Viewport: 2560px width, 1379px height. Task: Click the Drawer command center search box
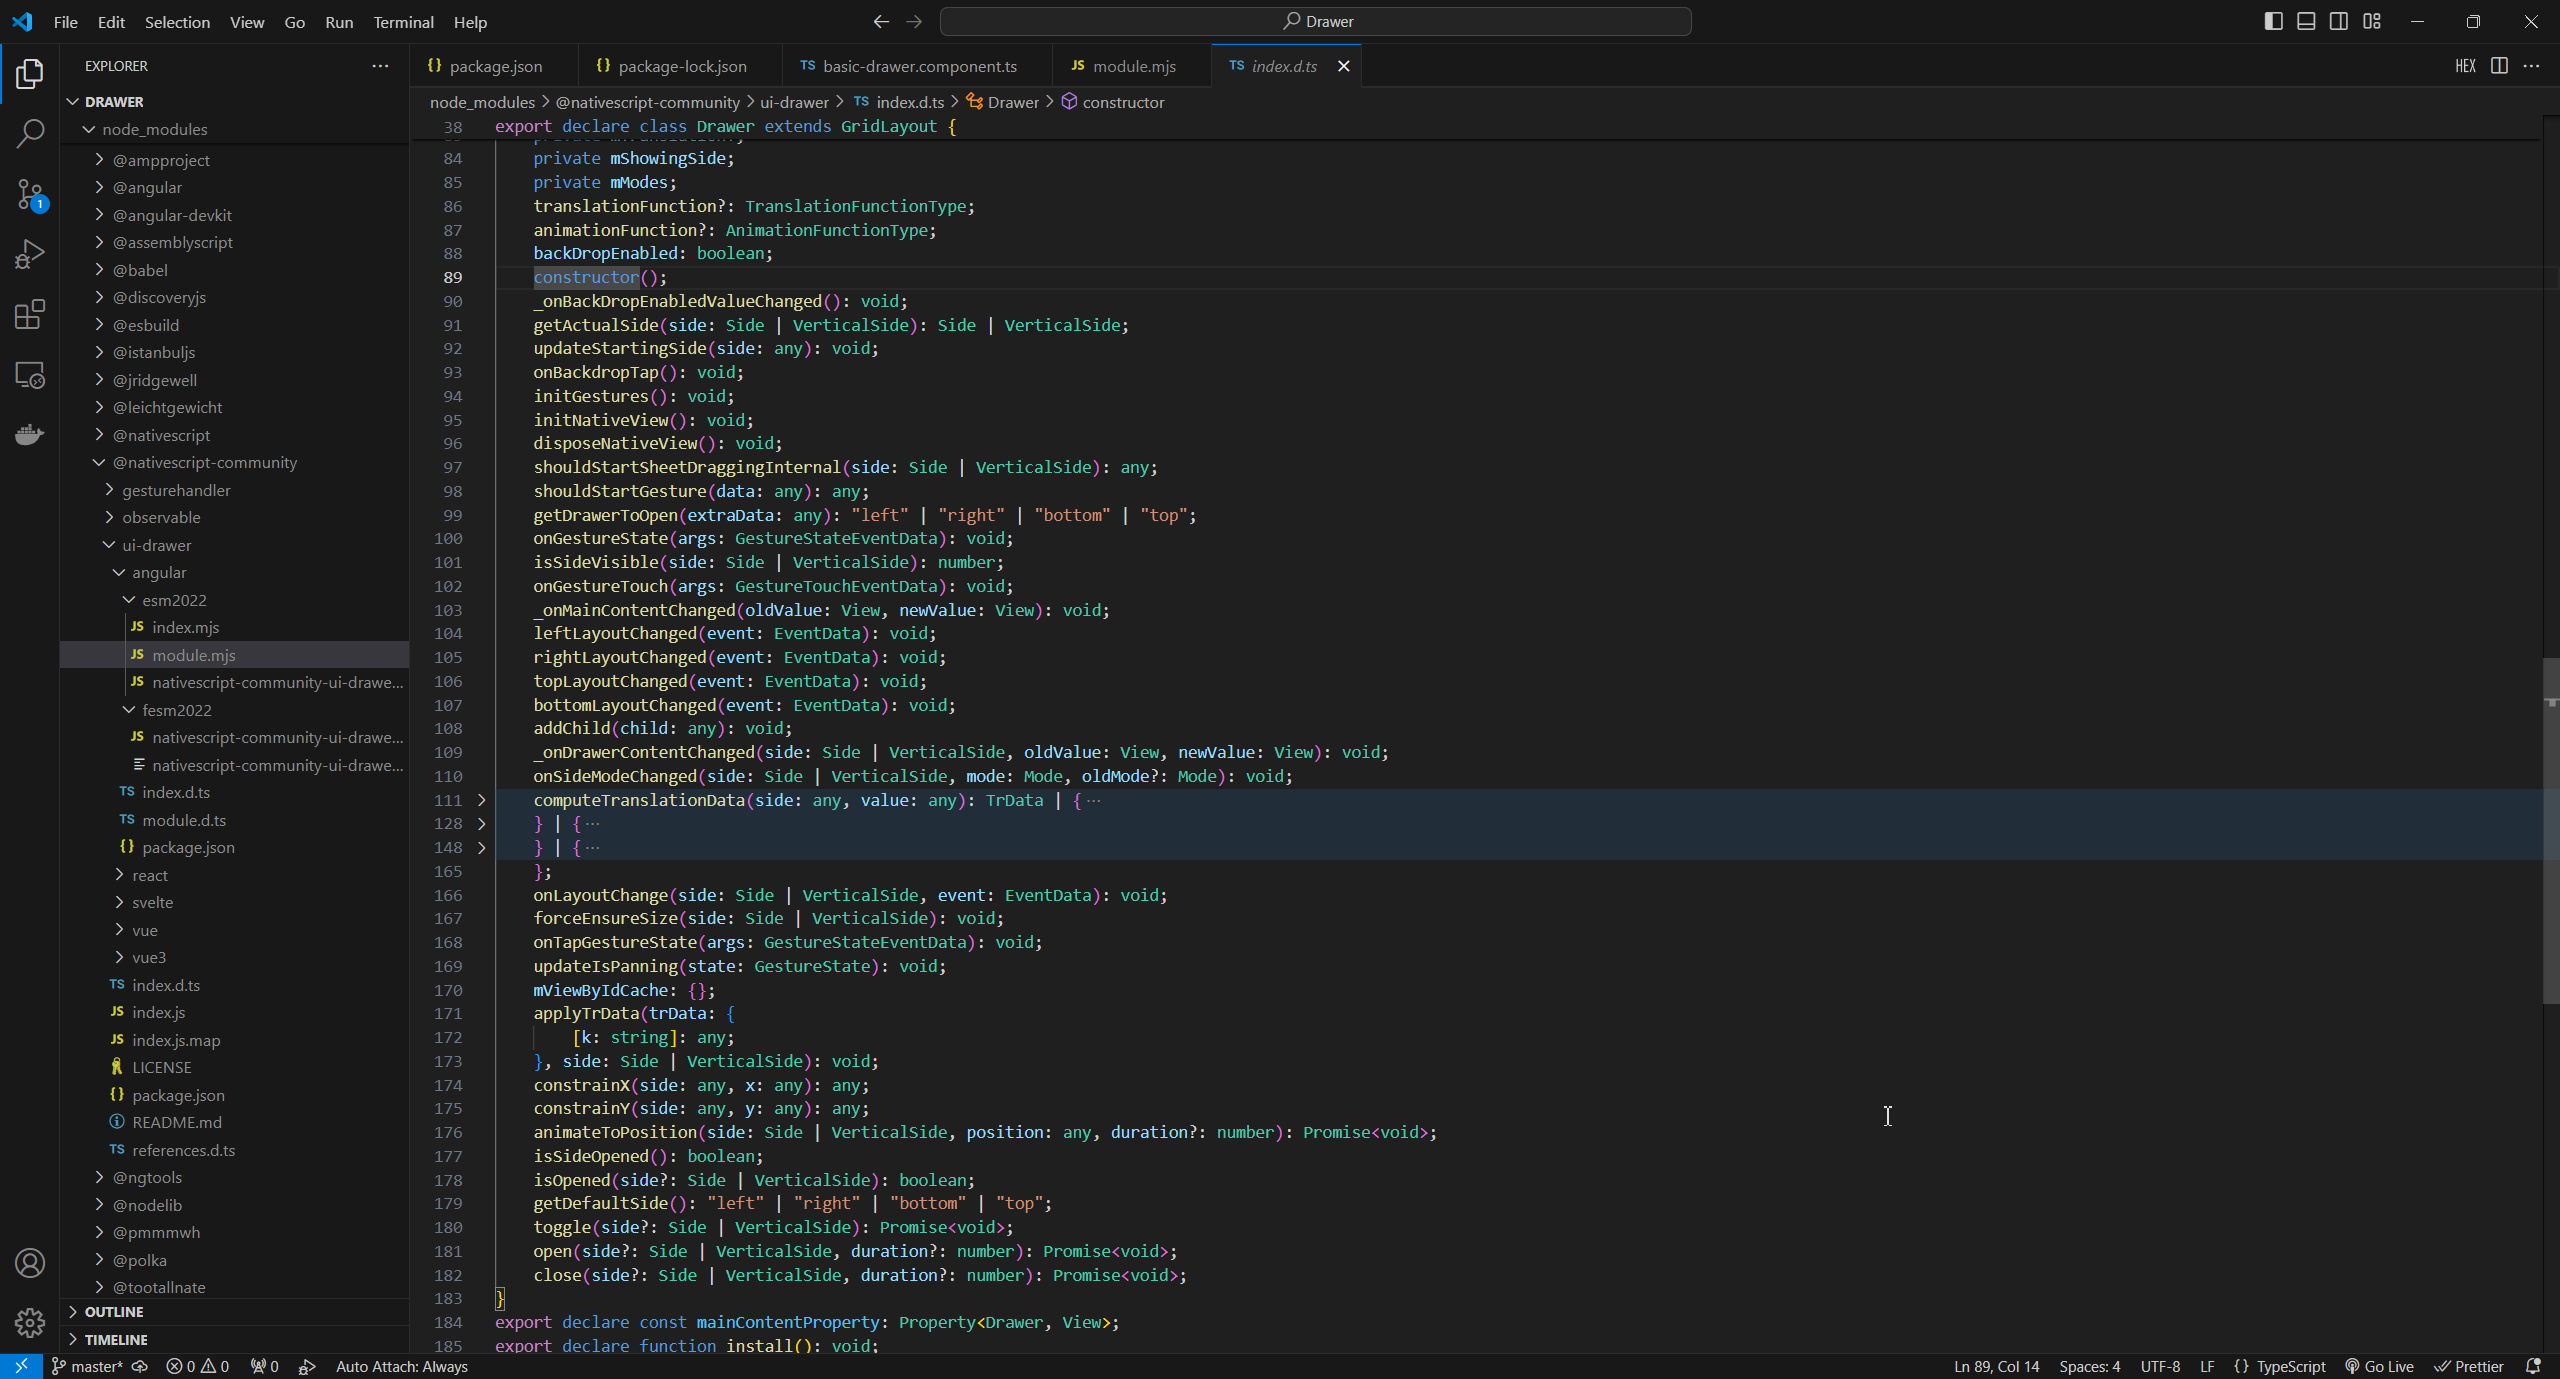[x=1316, y=21]
